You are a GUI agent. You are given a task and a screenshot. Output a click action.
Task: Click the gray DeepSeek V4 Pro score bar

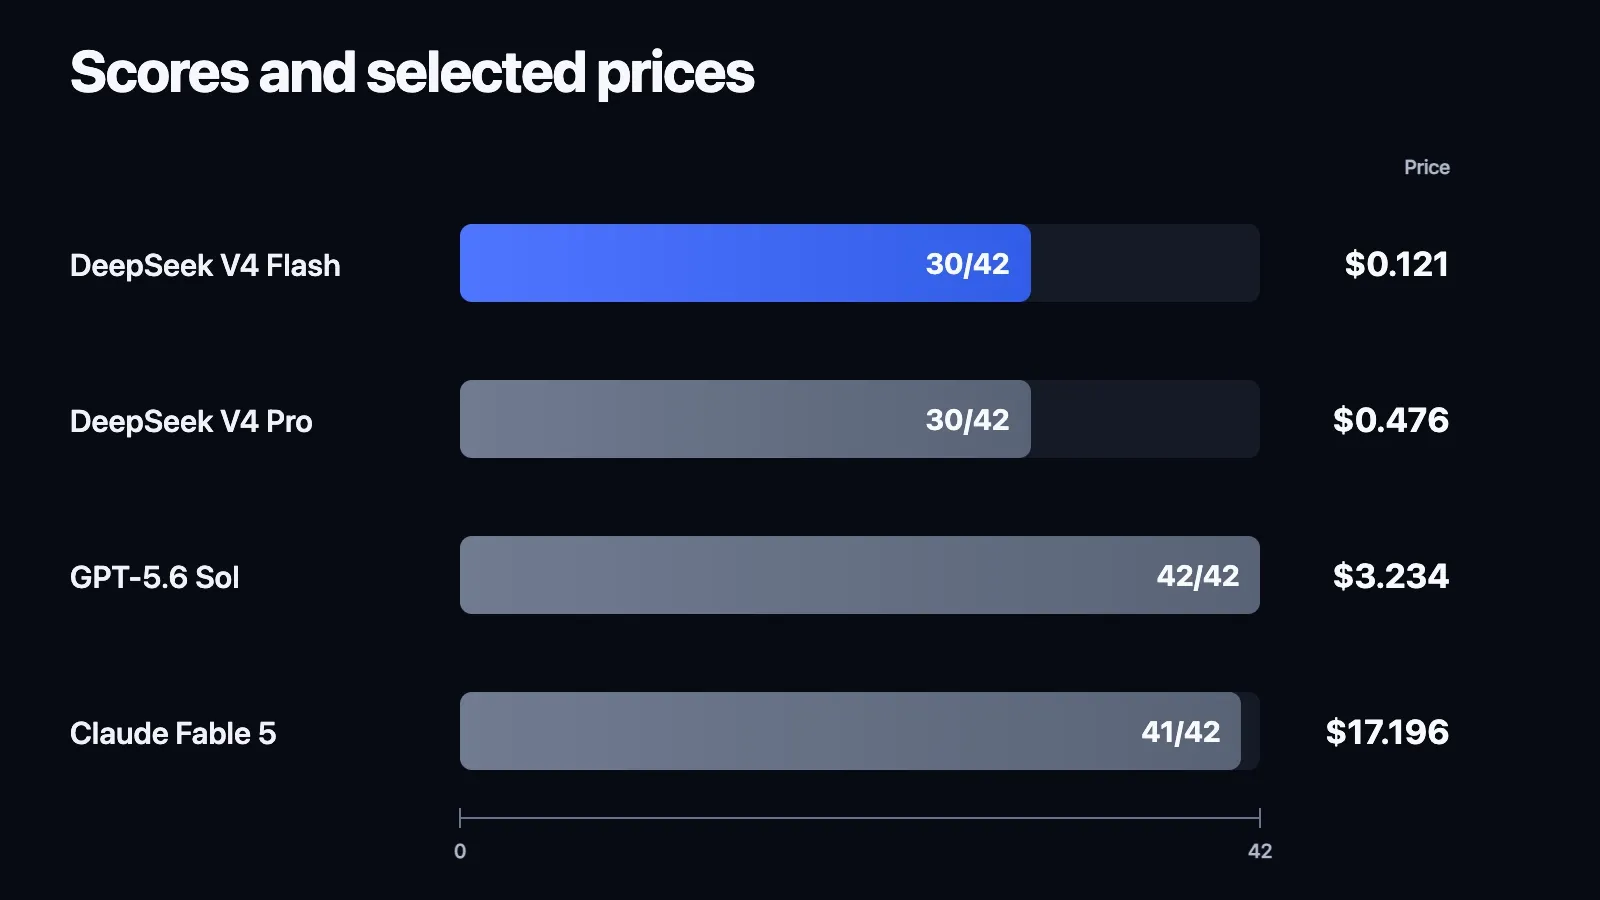click(x=745, y=419)
